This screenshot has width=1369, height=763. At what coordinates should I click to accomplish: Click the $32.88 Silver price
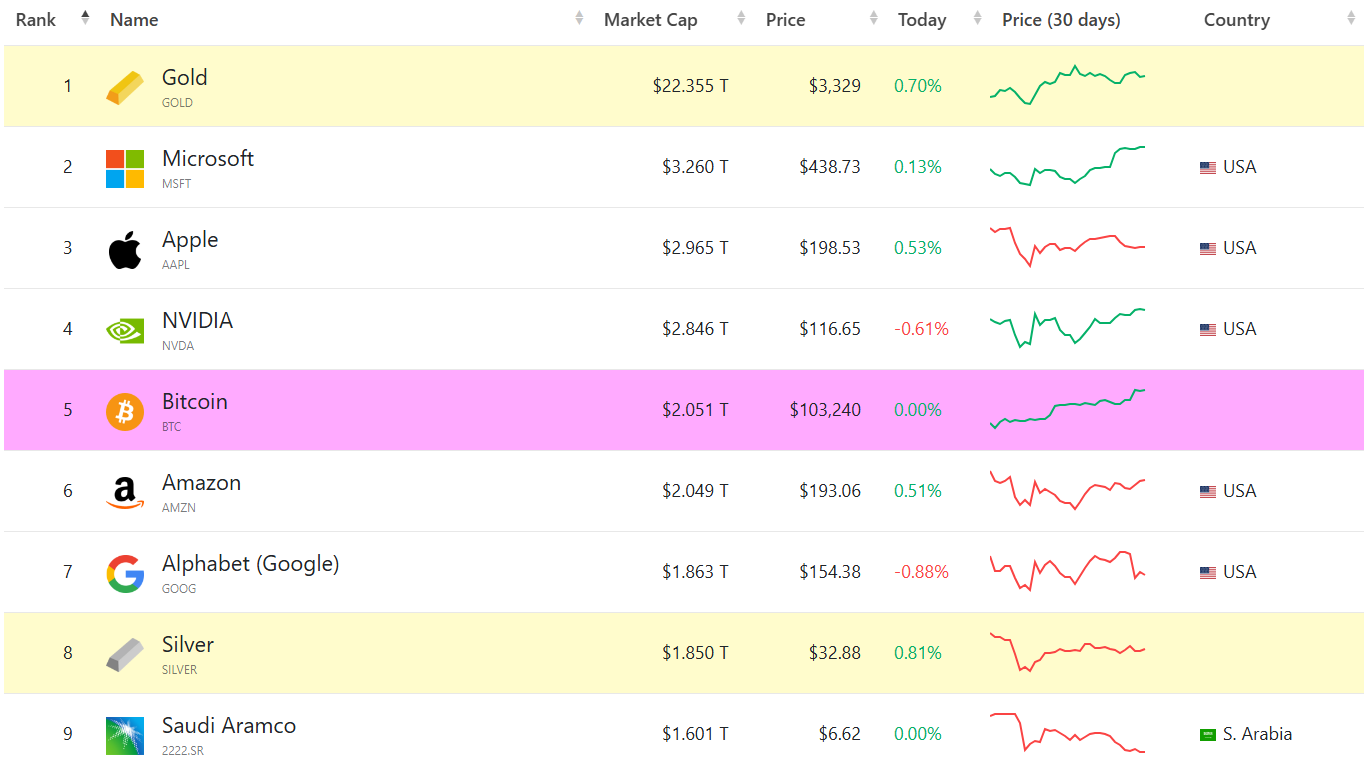pyautogui.click(x=835, y=653)
